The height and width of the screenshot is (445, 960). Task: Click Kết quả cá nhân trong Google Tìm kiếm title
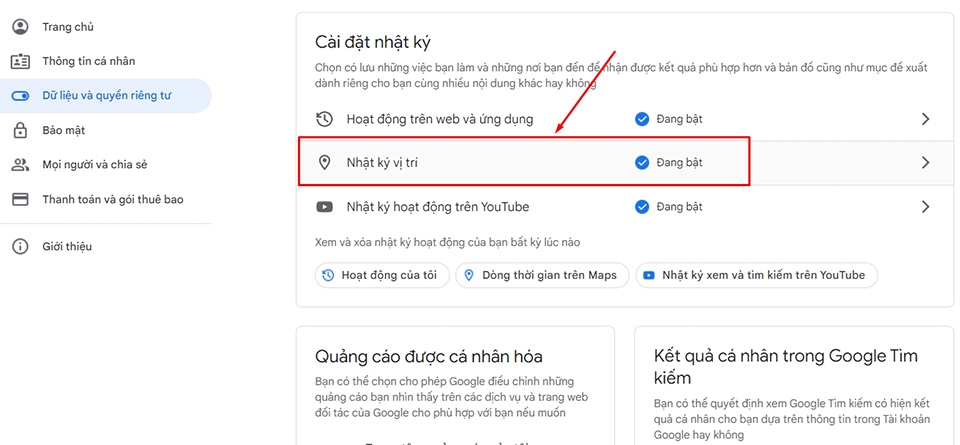pos(786,367)
